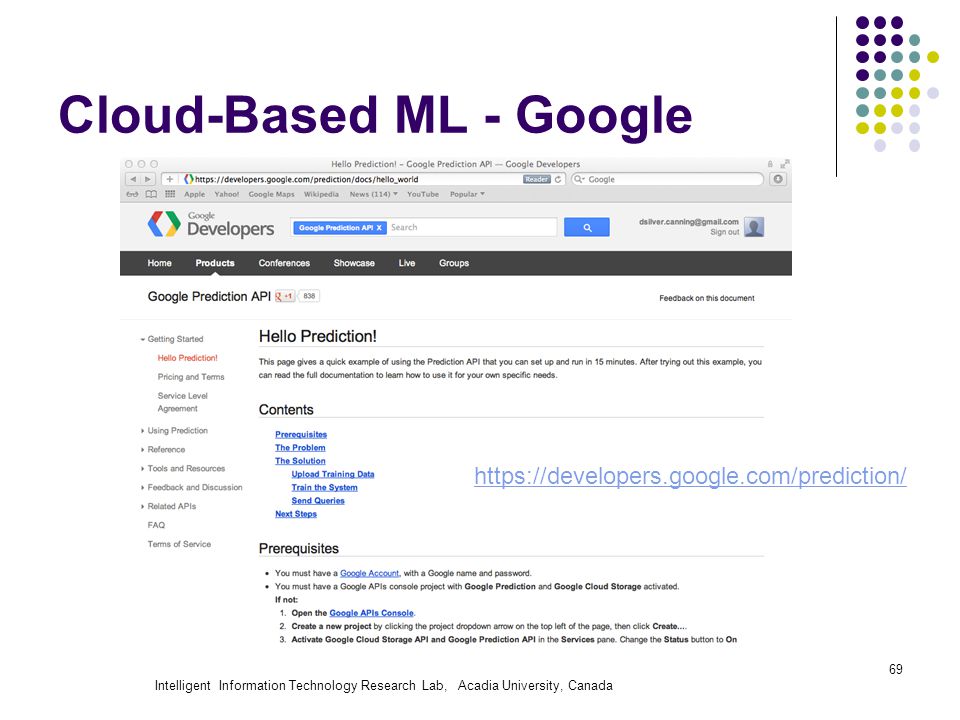Image resolution: width=960 pixels, height=720 pixels.
Task: Click the Upload Training Data link
Action: 332,474
